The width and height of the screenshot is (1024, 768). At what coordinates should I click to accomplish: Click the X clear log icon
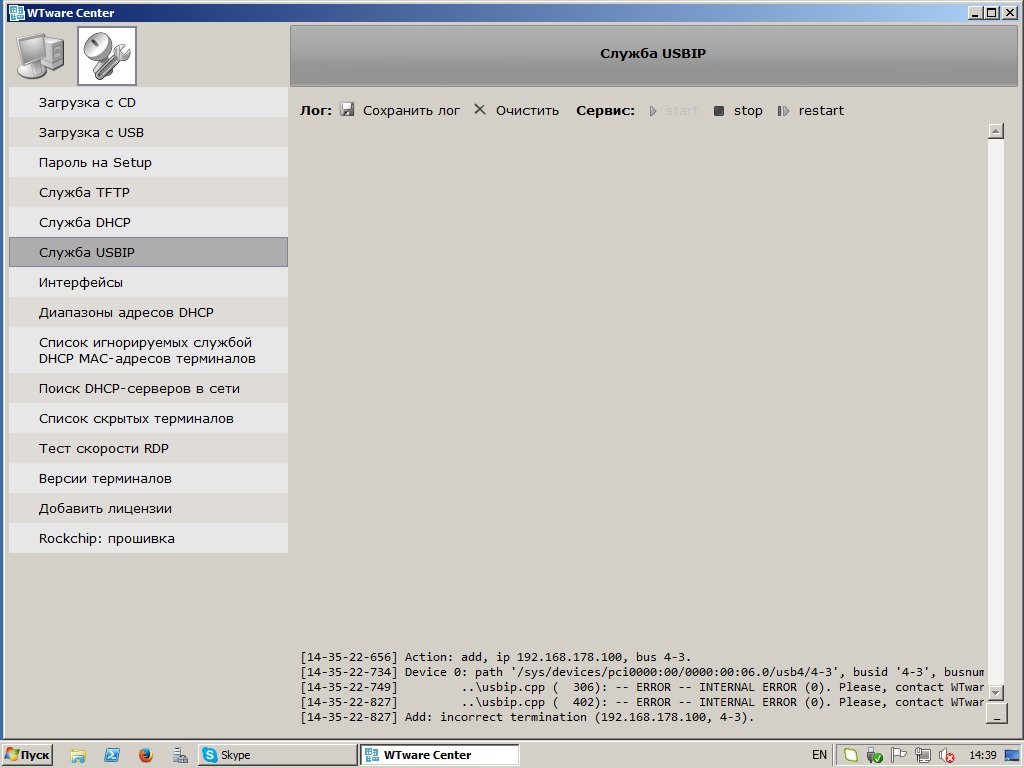[480, 110]
